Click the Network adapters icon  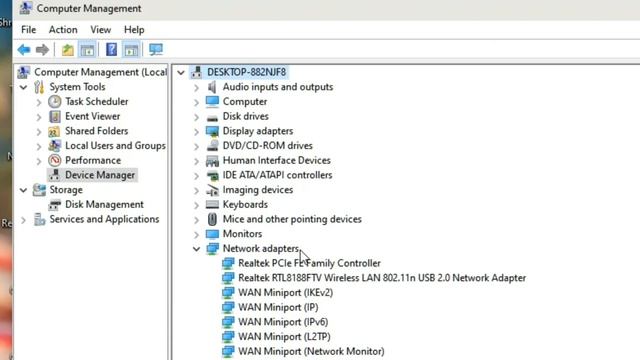click(x=212, y=249)
